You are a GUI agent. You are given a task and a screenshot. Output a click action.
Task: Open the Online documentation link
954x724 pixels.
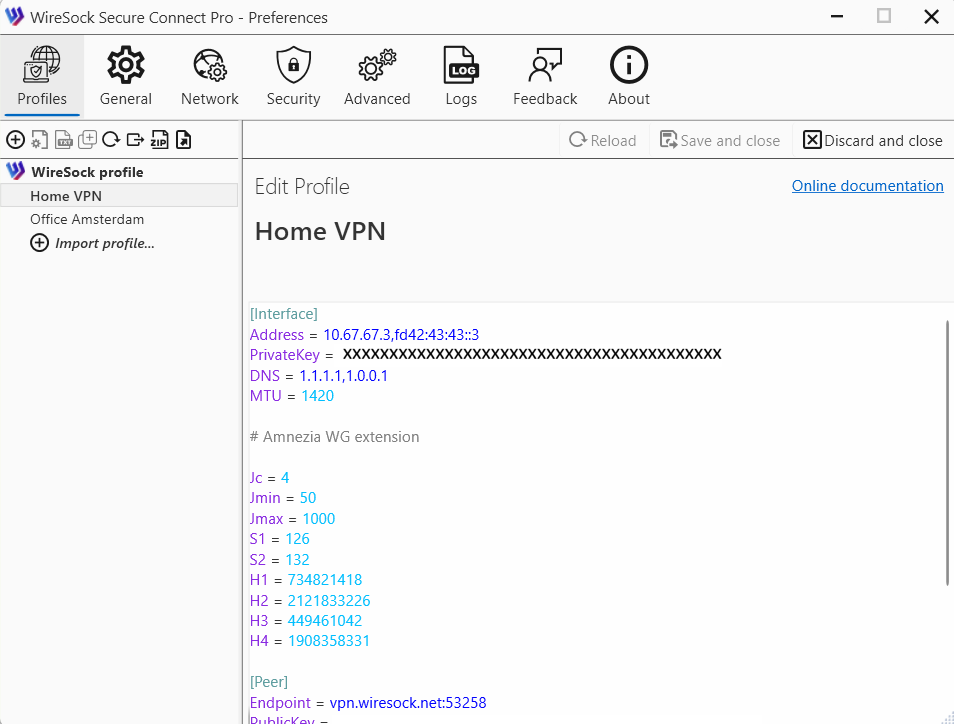click(867, 186)
